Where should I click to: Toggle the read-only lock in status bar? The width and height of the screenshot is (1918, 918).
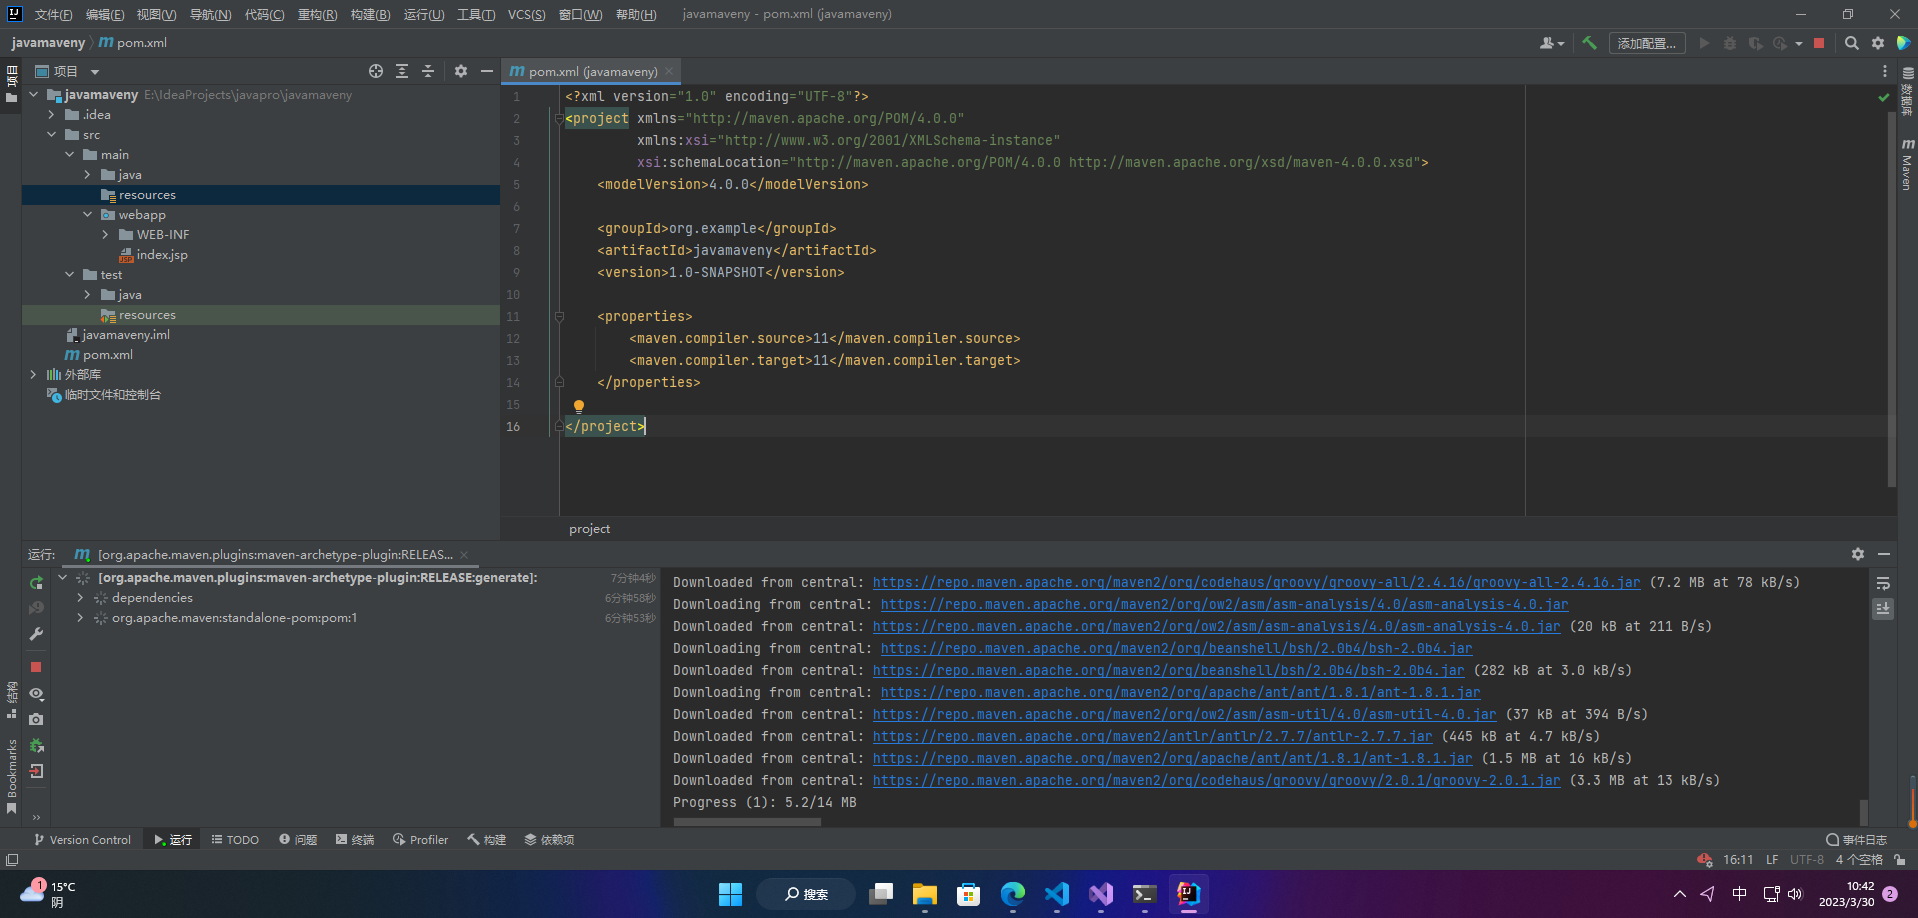1899,860
